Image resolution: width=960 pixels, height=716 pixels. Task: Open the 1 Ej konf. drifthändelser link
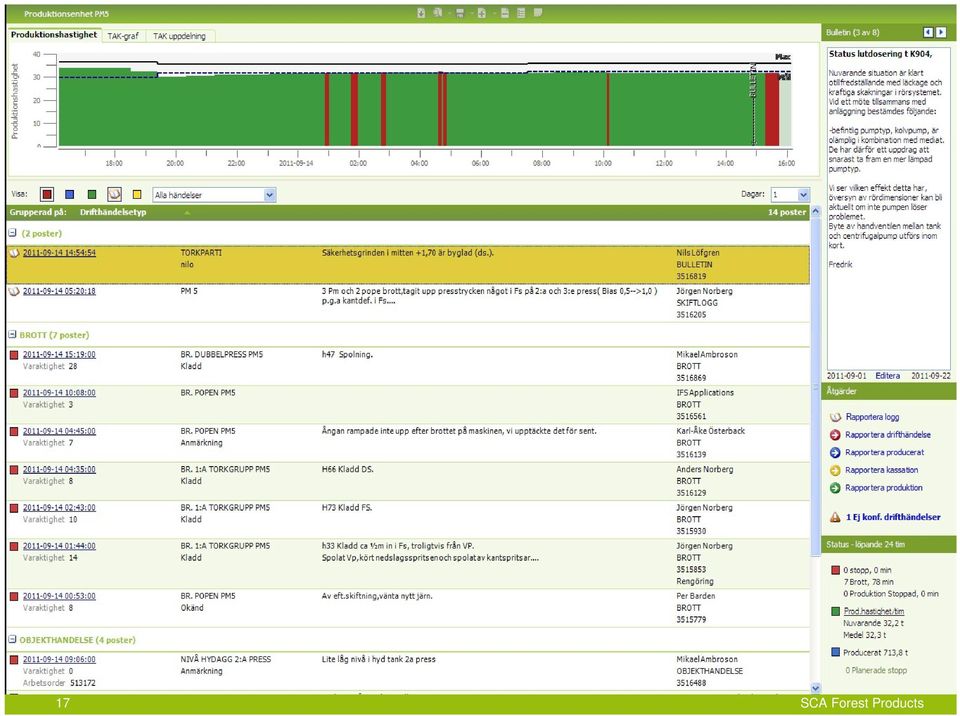click(x=893, y=518)
